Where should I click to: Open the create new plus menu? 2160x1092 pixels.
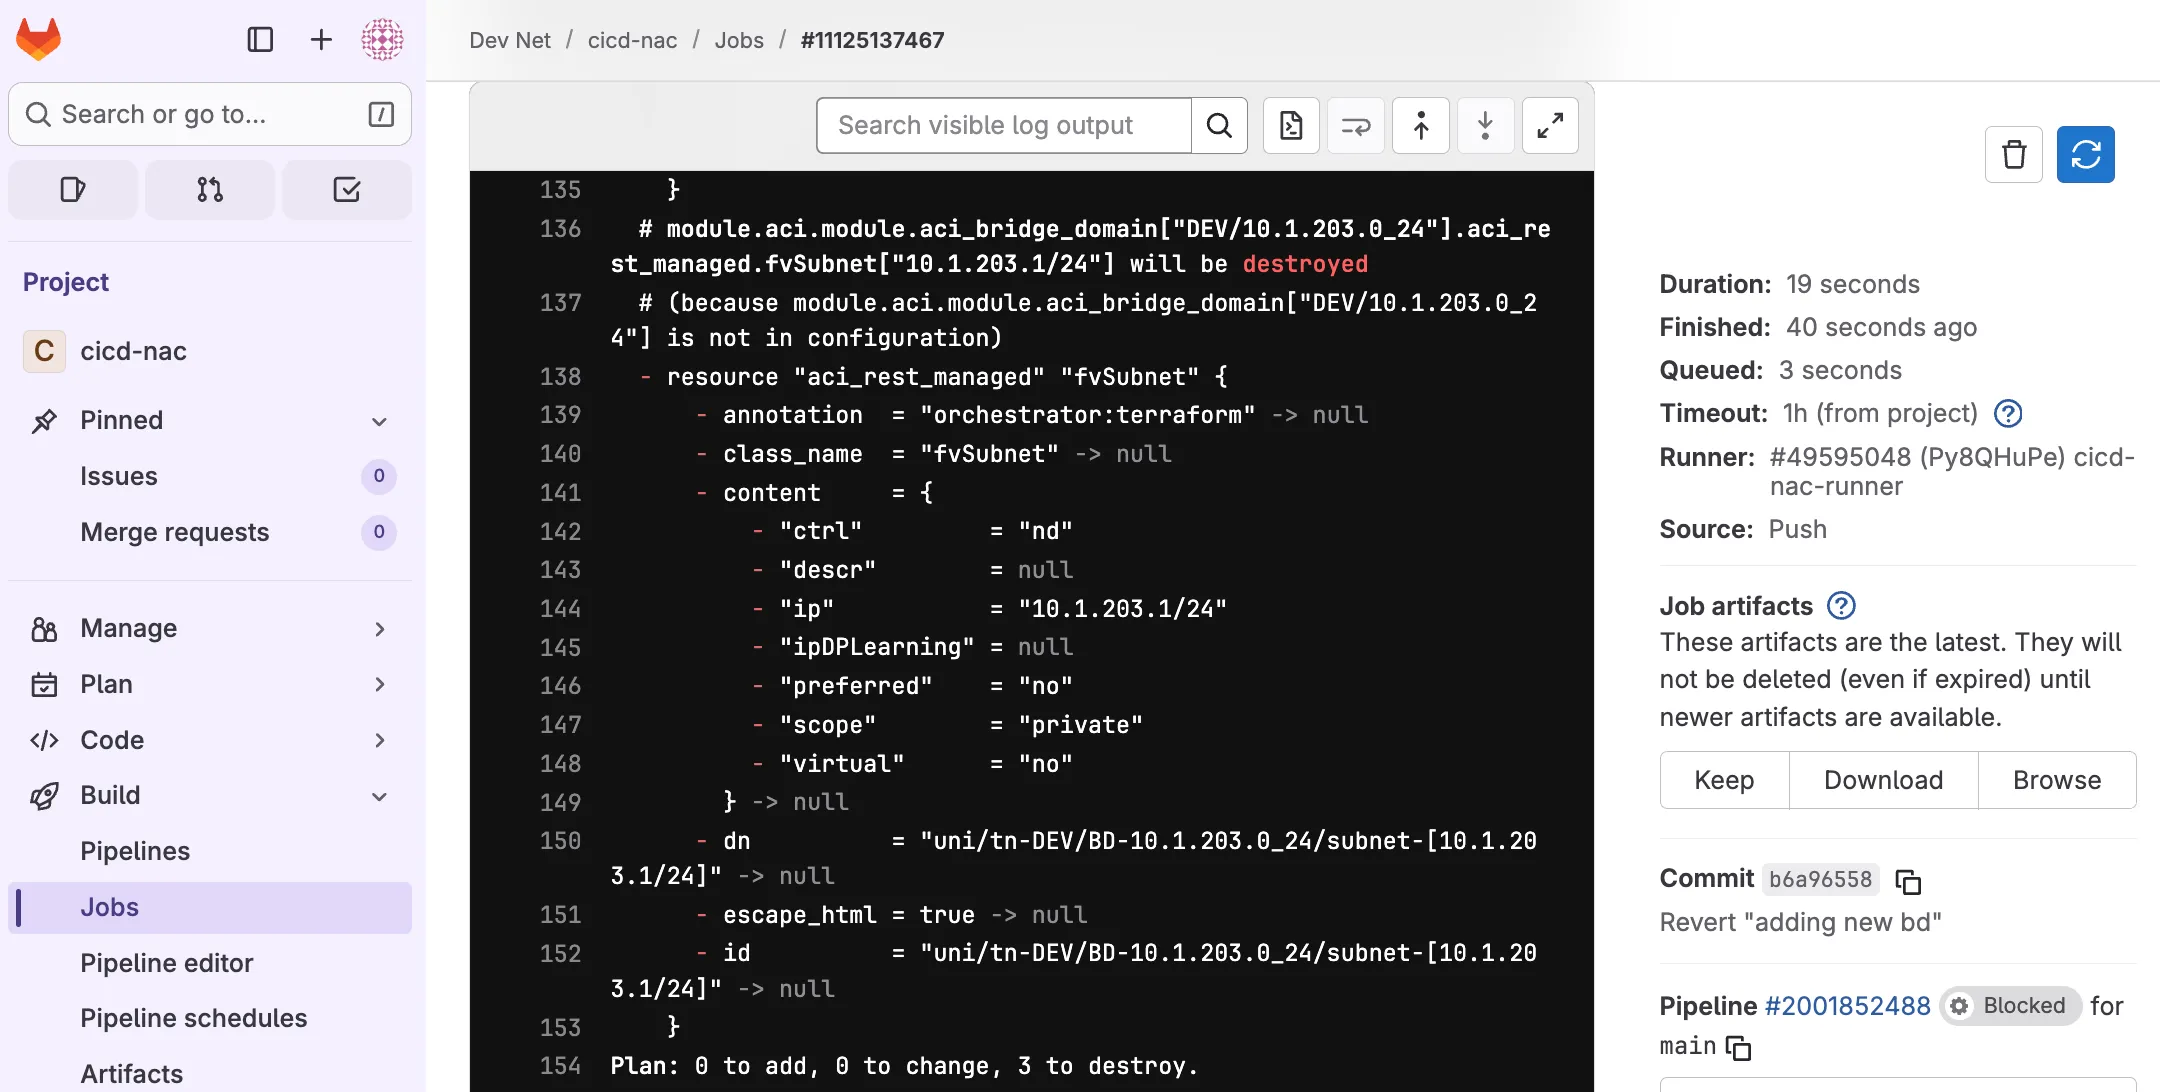321,39
